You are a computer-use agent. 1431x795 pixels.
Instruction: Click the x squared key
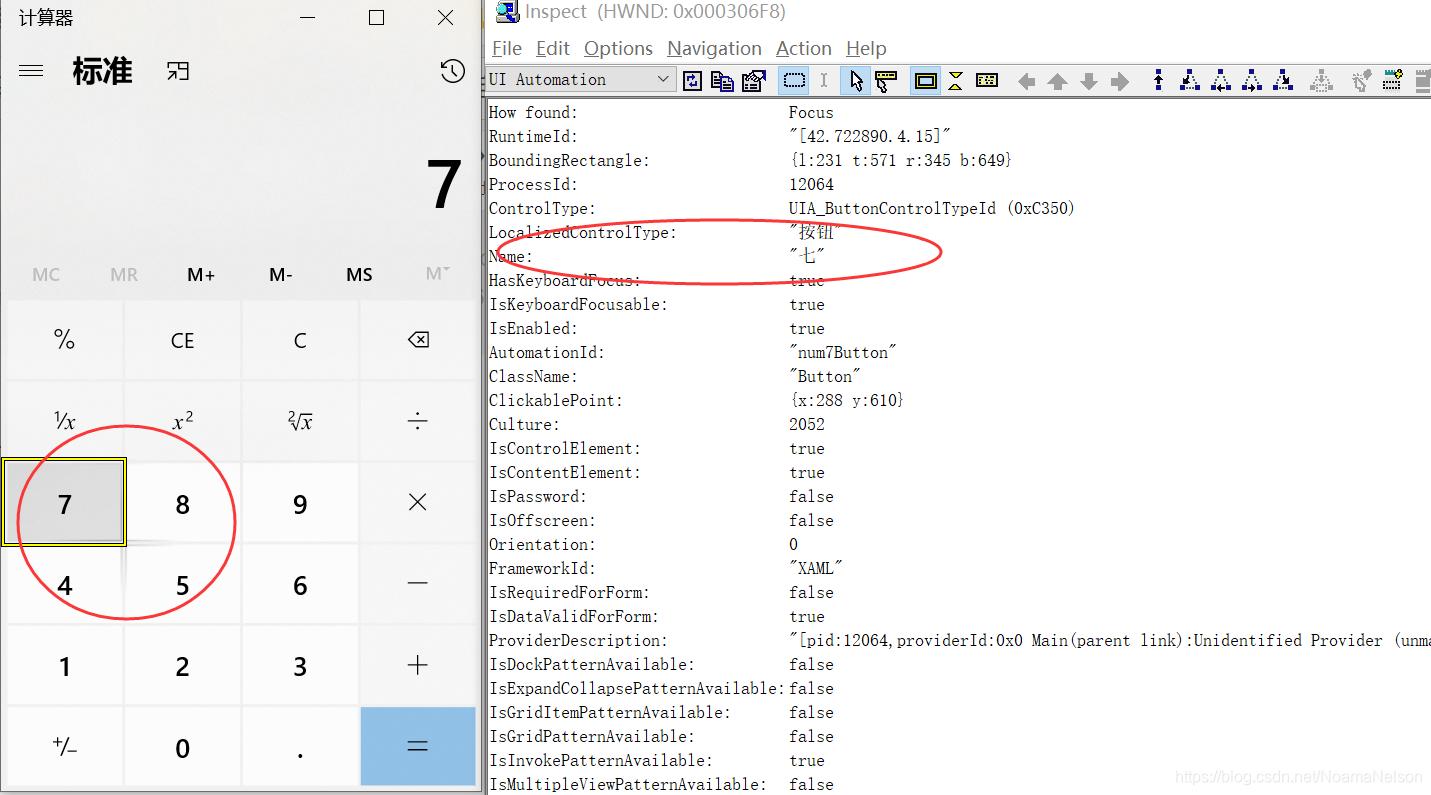(183, 421)
